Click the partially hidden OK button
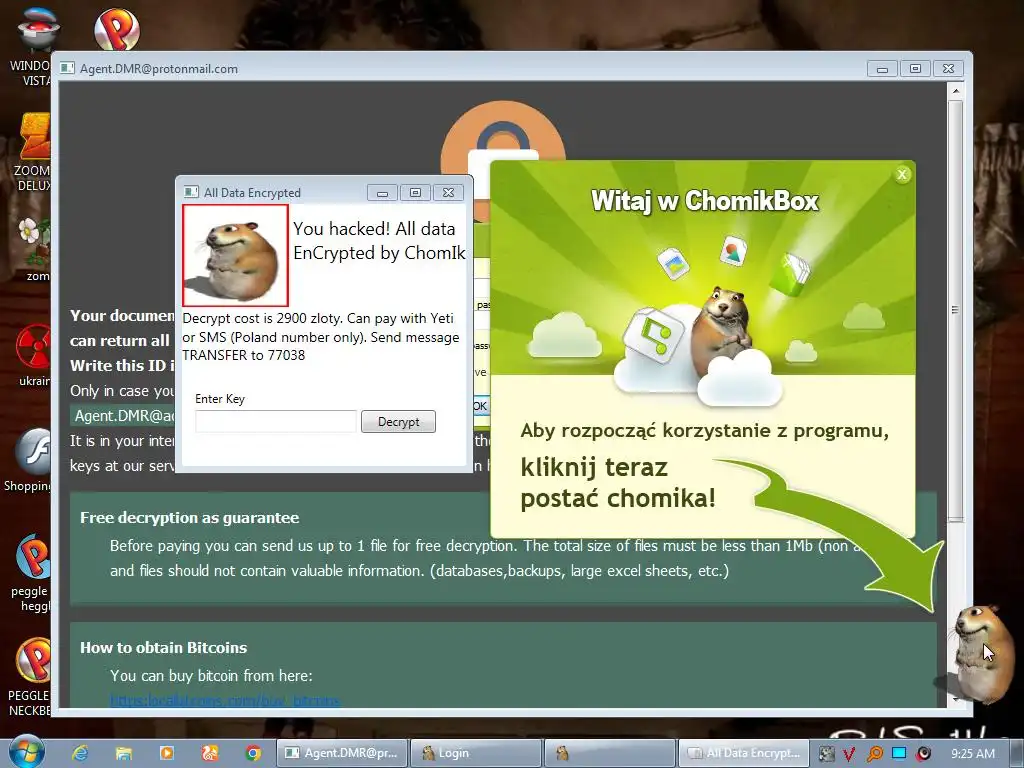 point(480,406)
